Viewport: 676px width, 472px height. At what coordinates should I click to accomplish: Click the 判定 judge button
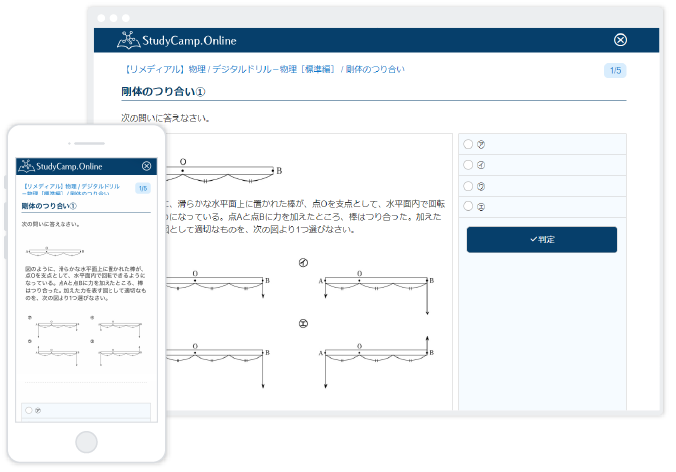tap(541, 239)
